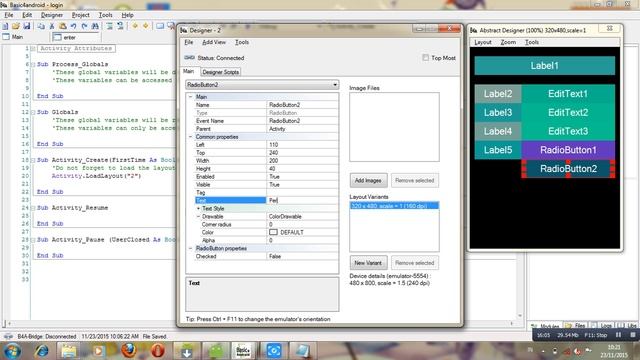Click the Save floppy disk icon

coord(27,26)
